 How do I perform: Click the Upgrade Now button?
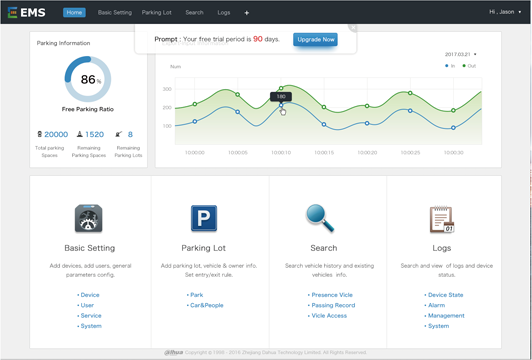[x=315, y=39]
